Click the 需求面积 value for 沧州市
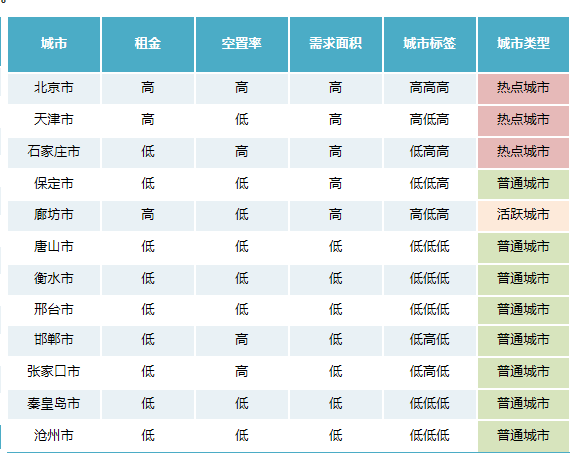Viewport: 586px width, 461px height. tap(336, 436)
